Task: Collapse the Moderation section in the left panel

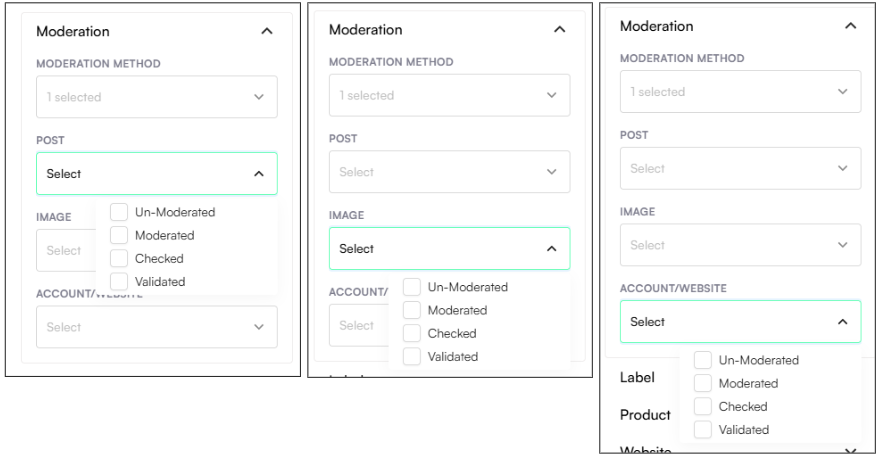Action: pos(266,32)
